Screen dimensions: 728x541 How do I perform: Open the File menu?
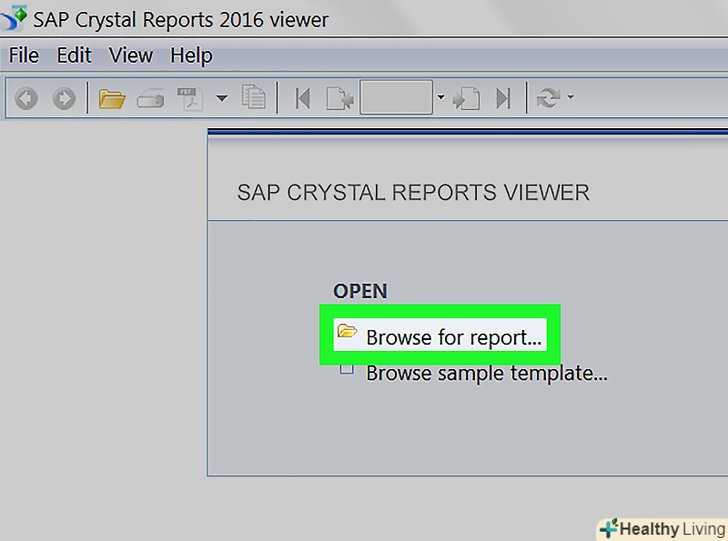pos(24,56)
